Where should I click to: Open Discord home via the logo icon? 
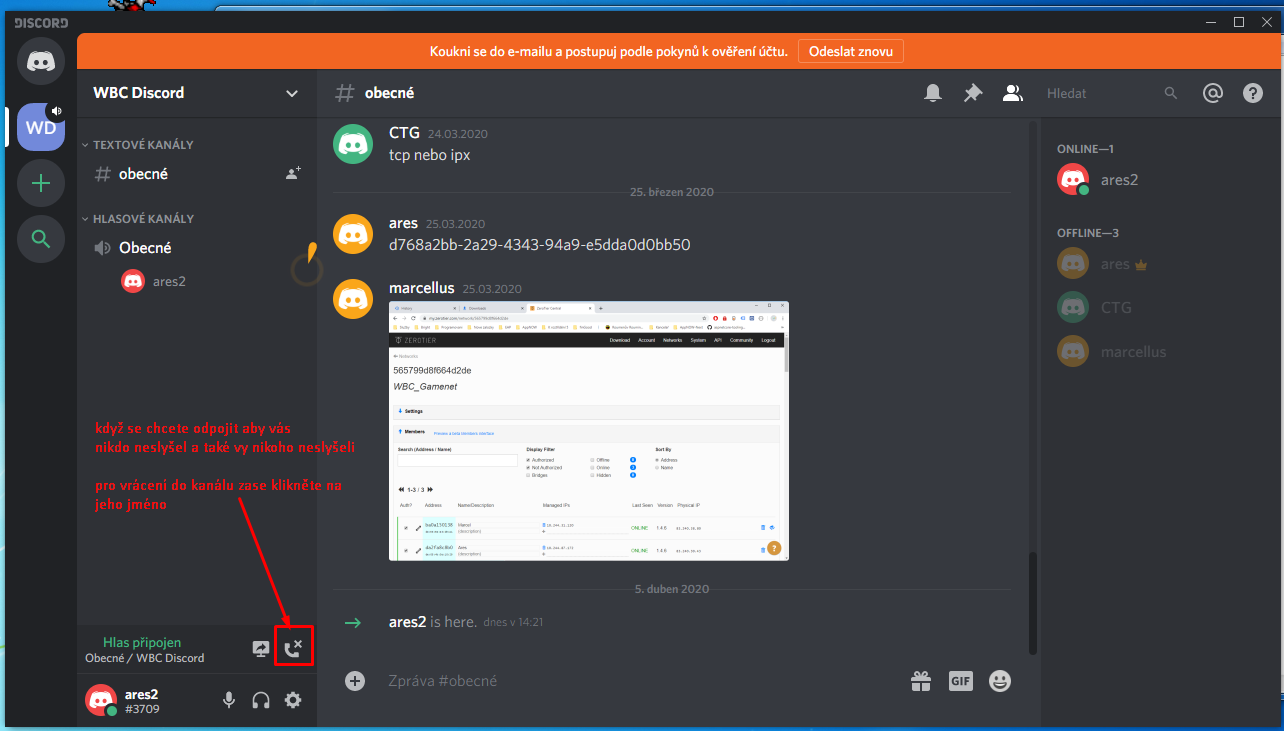click(x=41, y=63)
